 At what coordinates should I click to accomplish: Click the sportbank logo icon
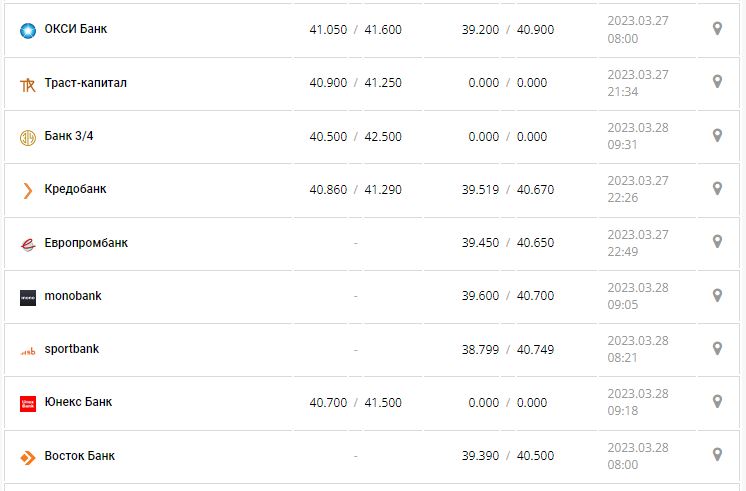click(28, 350)
